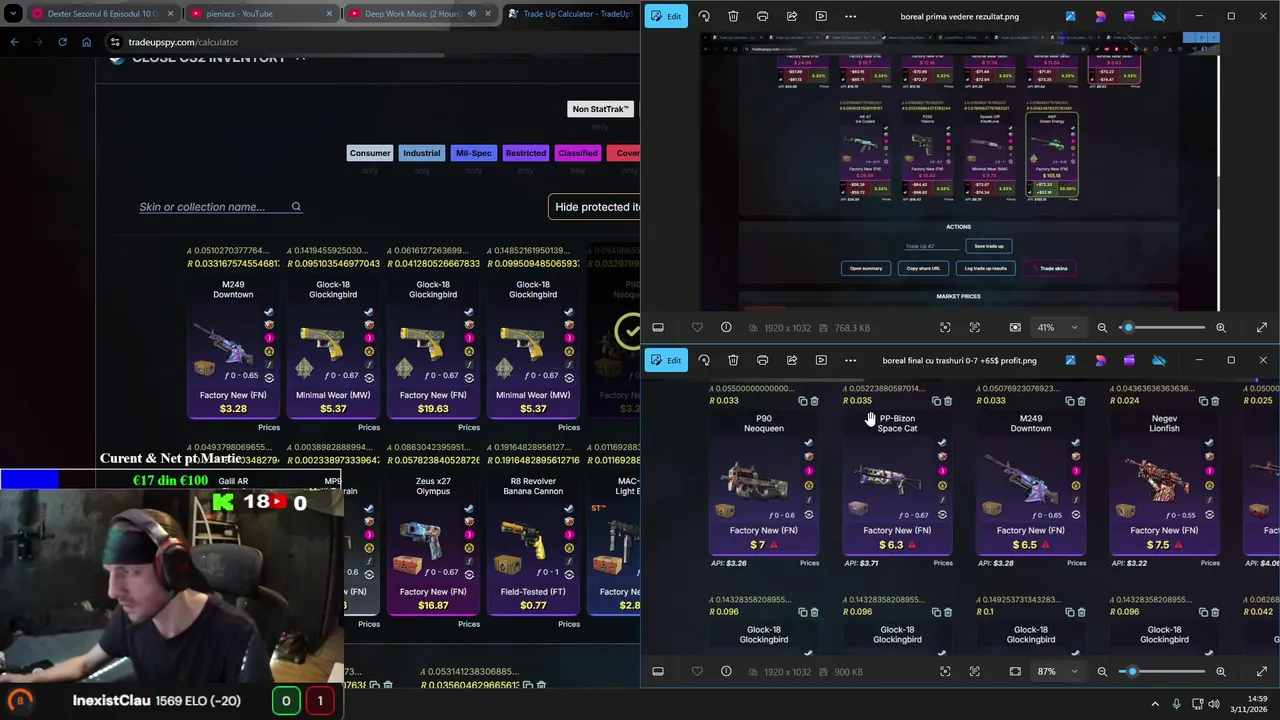This screenshot has height=720, width=1280.
Task: Toggle filmstrip in top Photos window
Action: (x=658, y=327)
